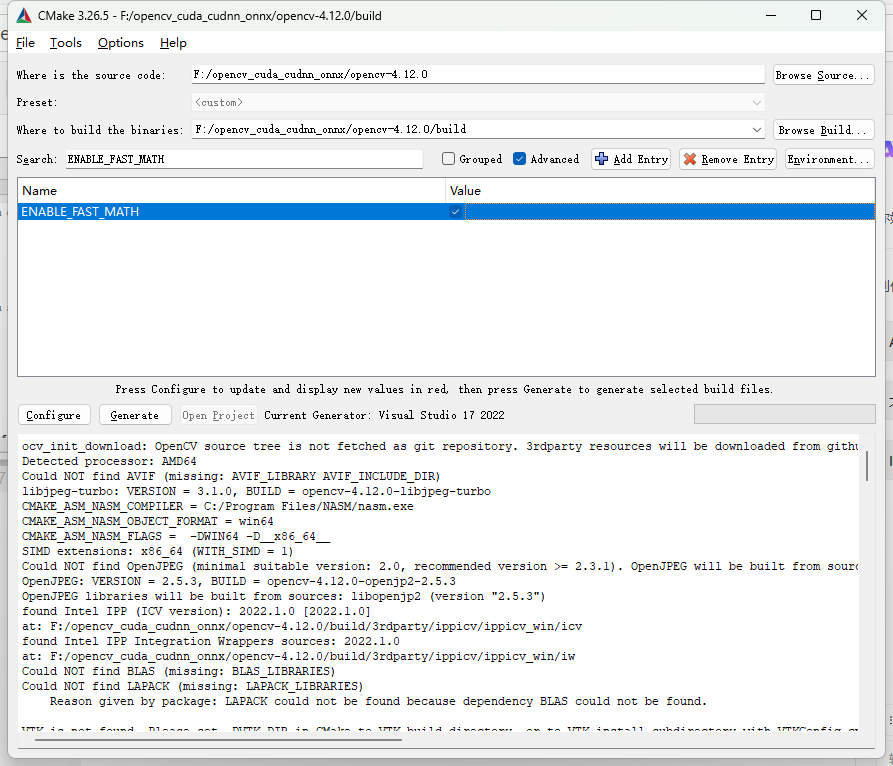
Task: Click the CMake logo icon in title bar
Action: click(23, 16)
